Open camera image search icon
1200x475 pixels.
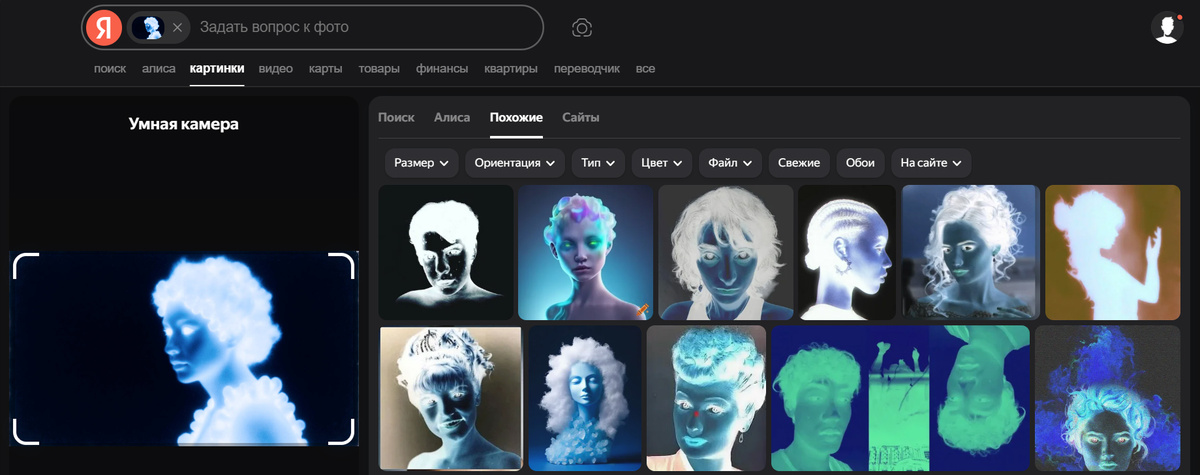click(x=582, y=28)
